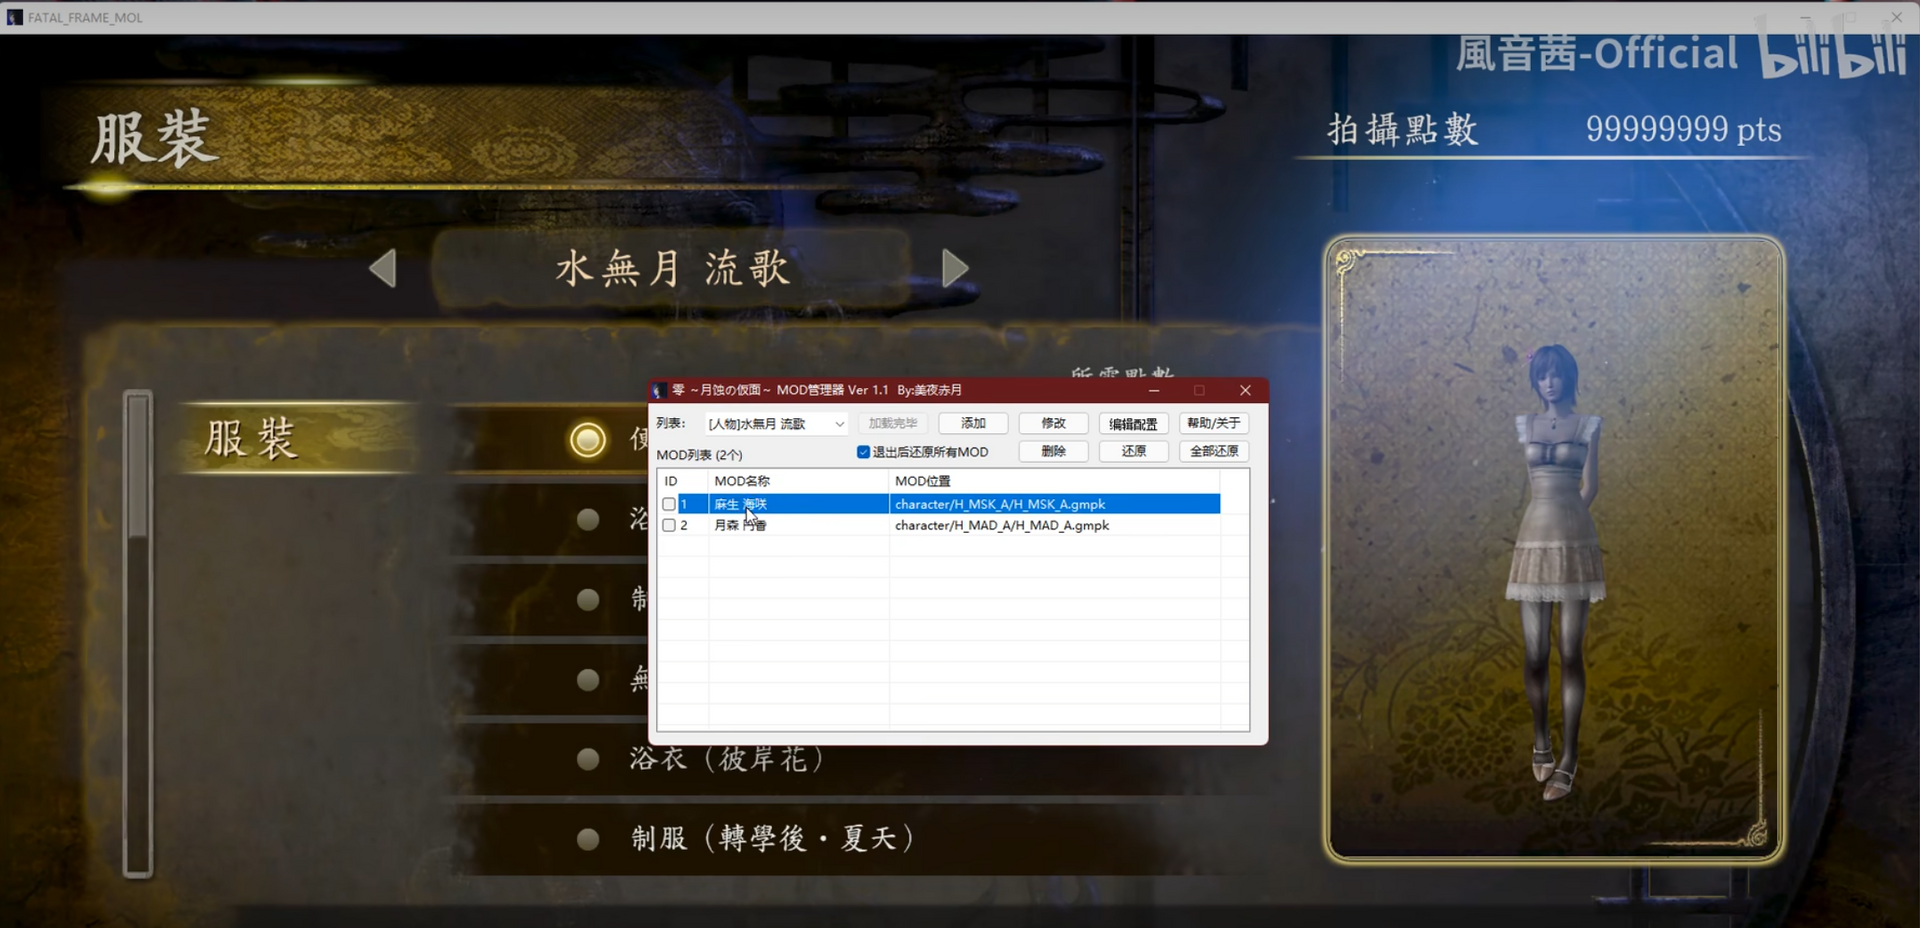Close the MOD管理器 dialog
Image resolution: width=1920 pixels, height=928 pixels.
click(x=1245, y=390)
